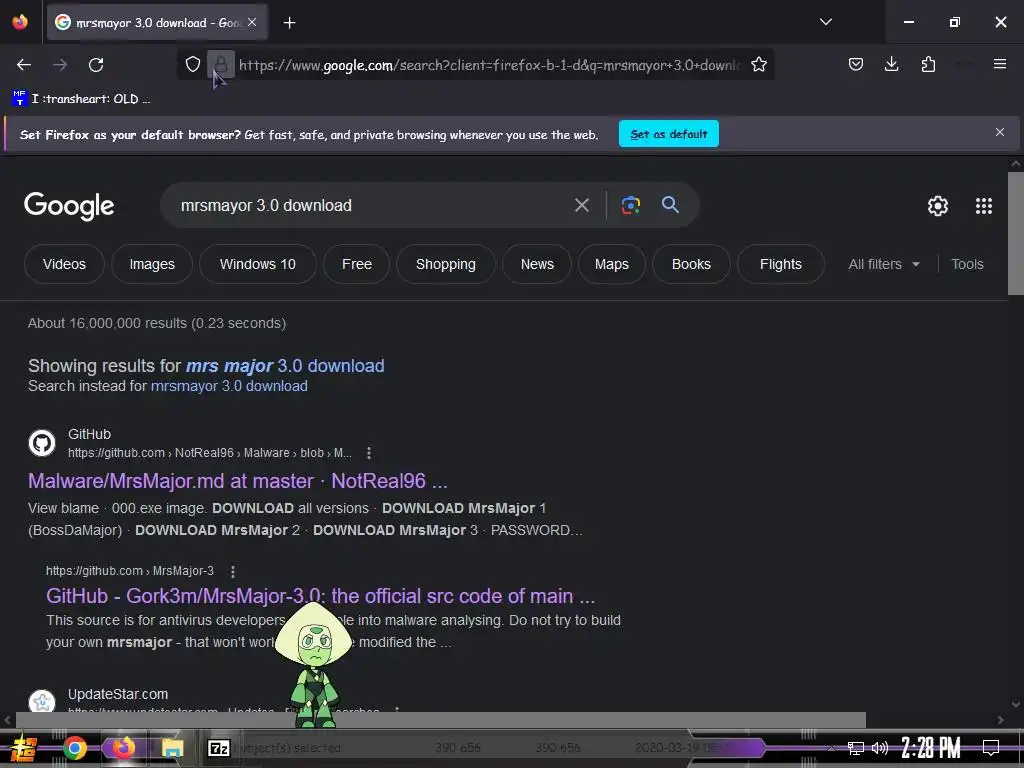The height and width of the screenshot is (768, 1024).
Task: Clear the search query with the X
Action: tap(581, 206)
